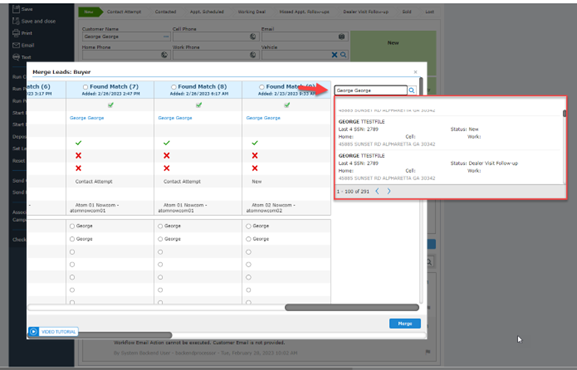The height and width of the screenshot is (370, 577).
Task: Click the Cell Phone dial icon
Action: click(x=253, y=36)
